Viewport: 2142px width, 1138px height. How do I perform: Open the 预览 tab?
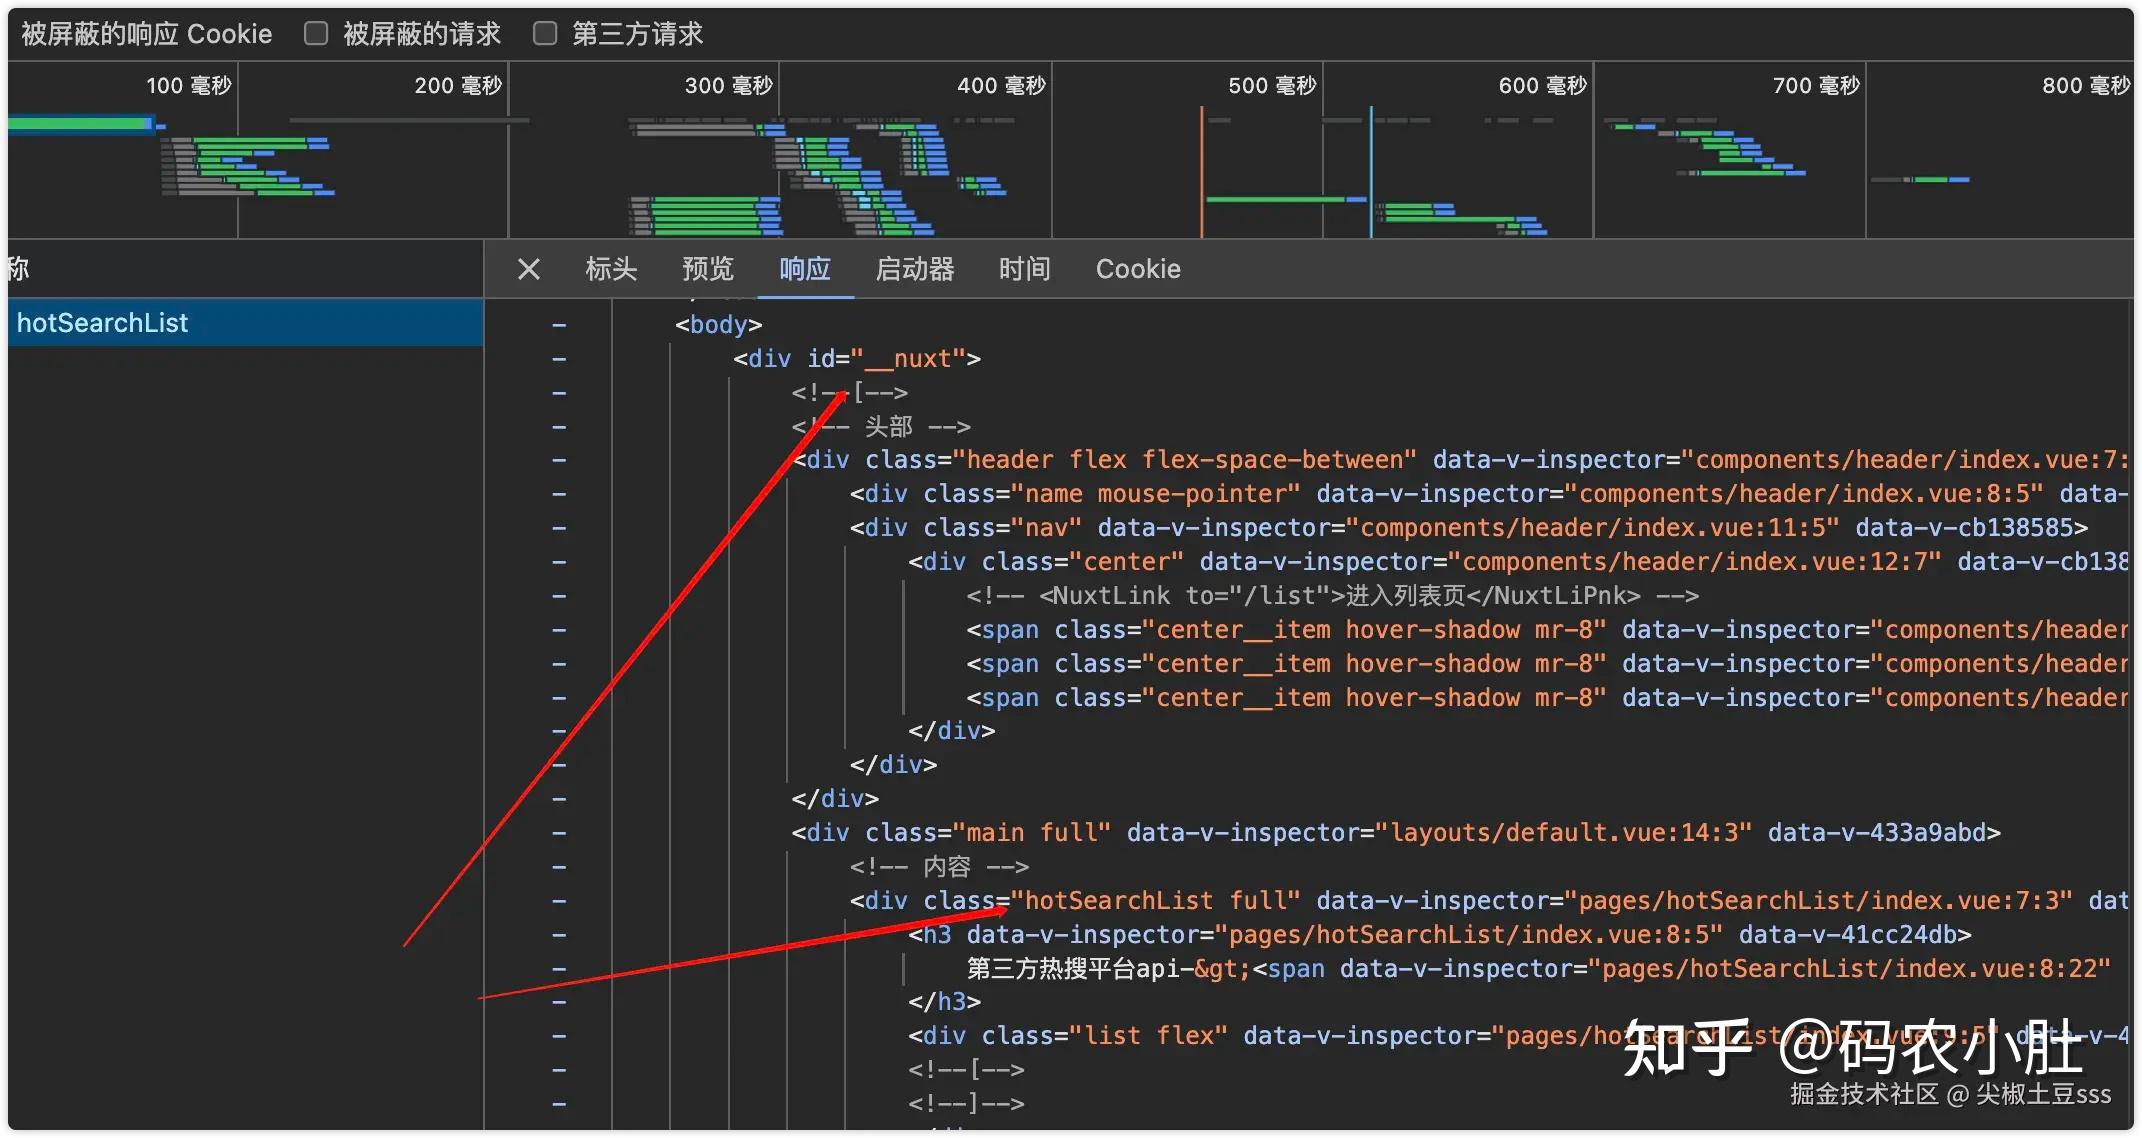708,269
